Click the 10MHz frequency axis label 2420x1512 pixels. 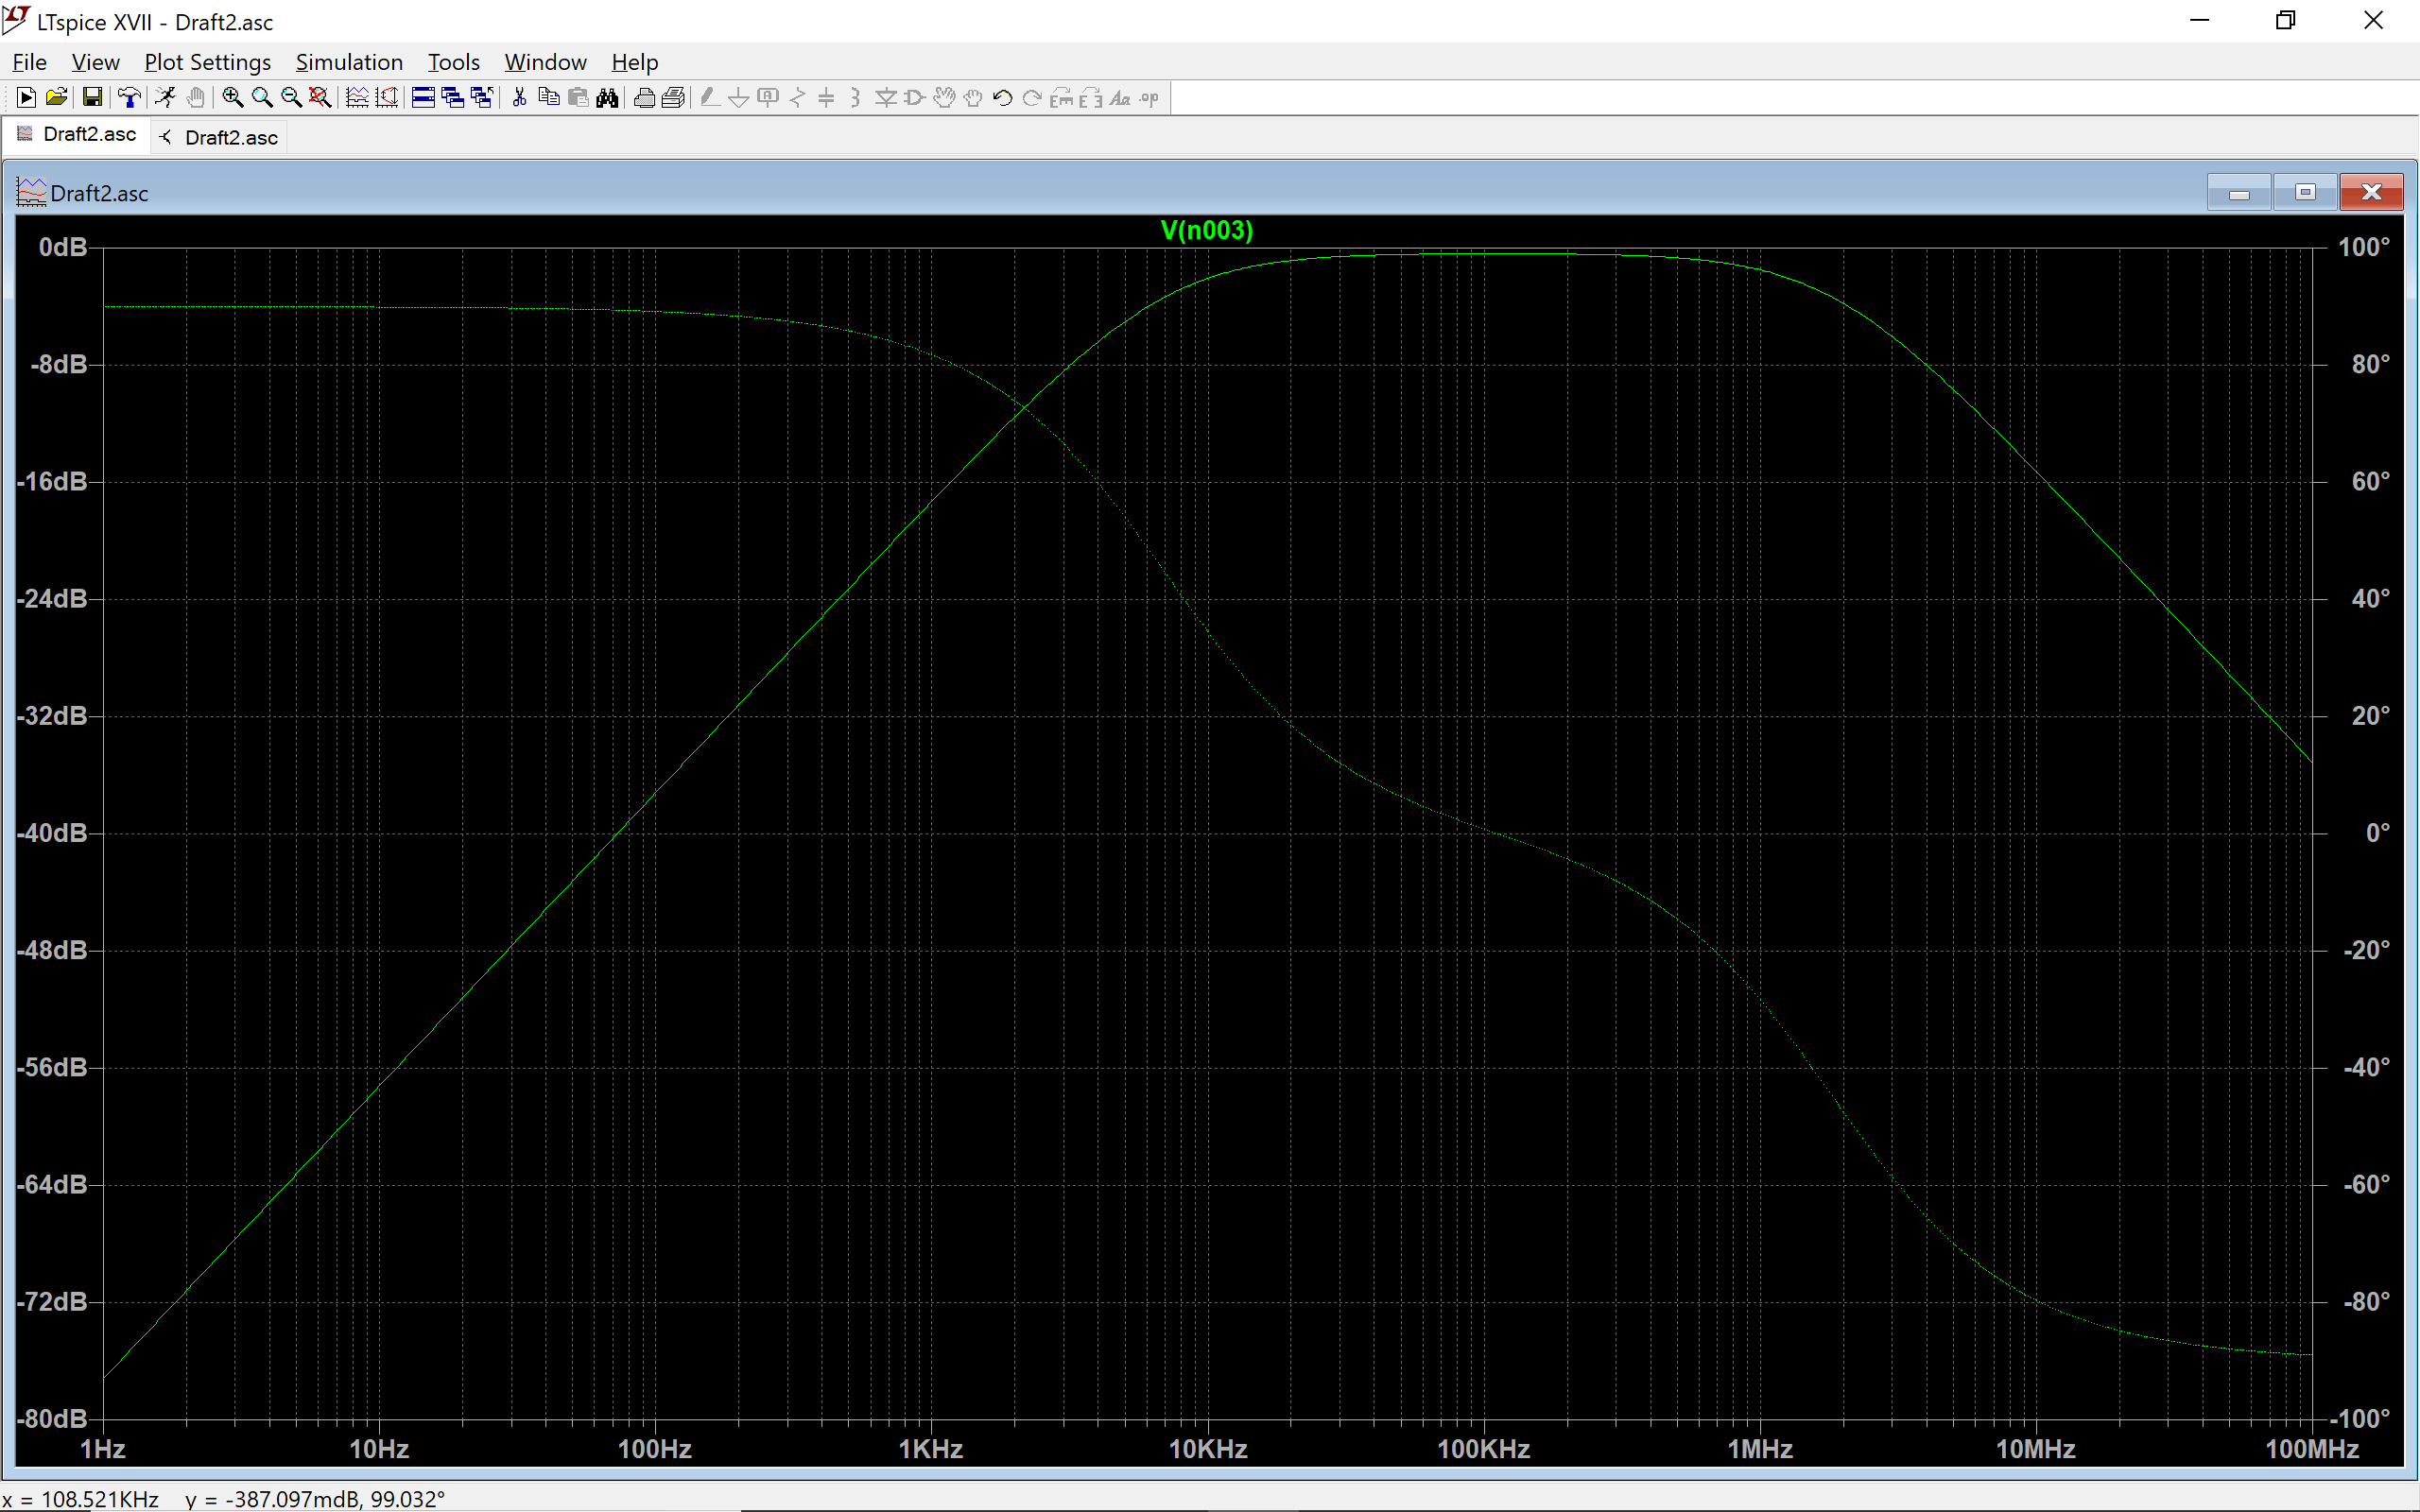coord(2035,1449)
